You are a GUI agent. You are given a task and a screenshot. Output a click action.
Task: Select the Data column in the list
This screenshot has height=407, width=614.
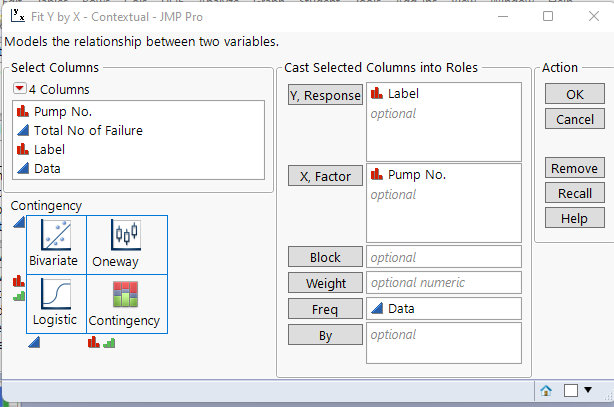point(47,168)
